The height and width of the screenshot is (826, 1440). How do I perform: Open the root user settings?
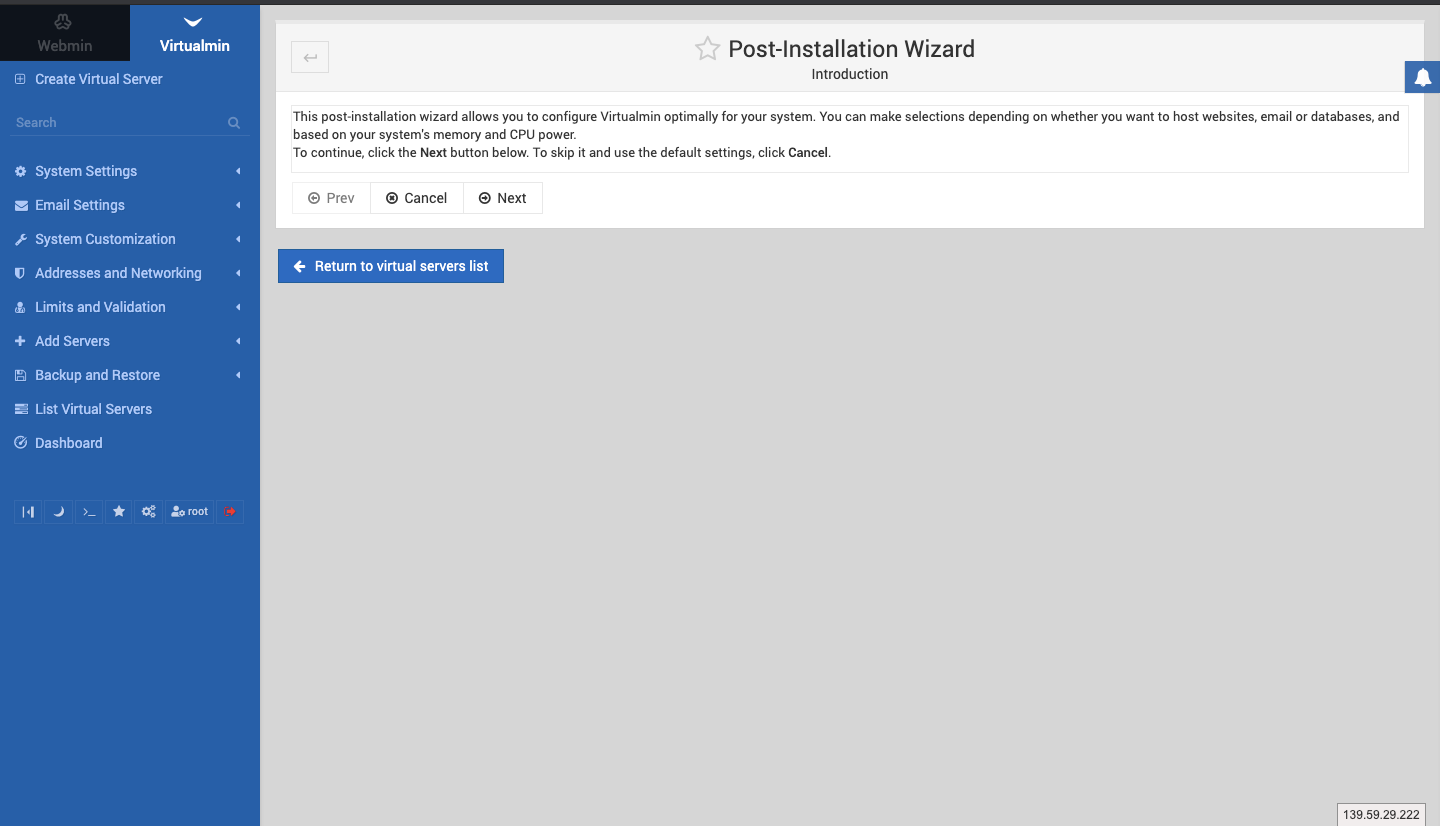coord(190,512)
